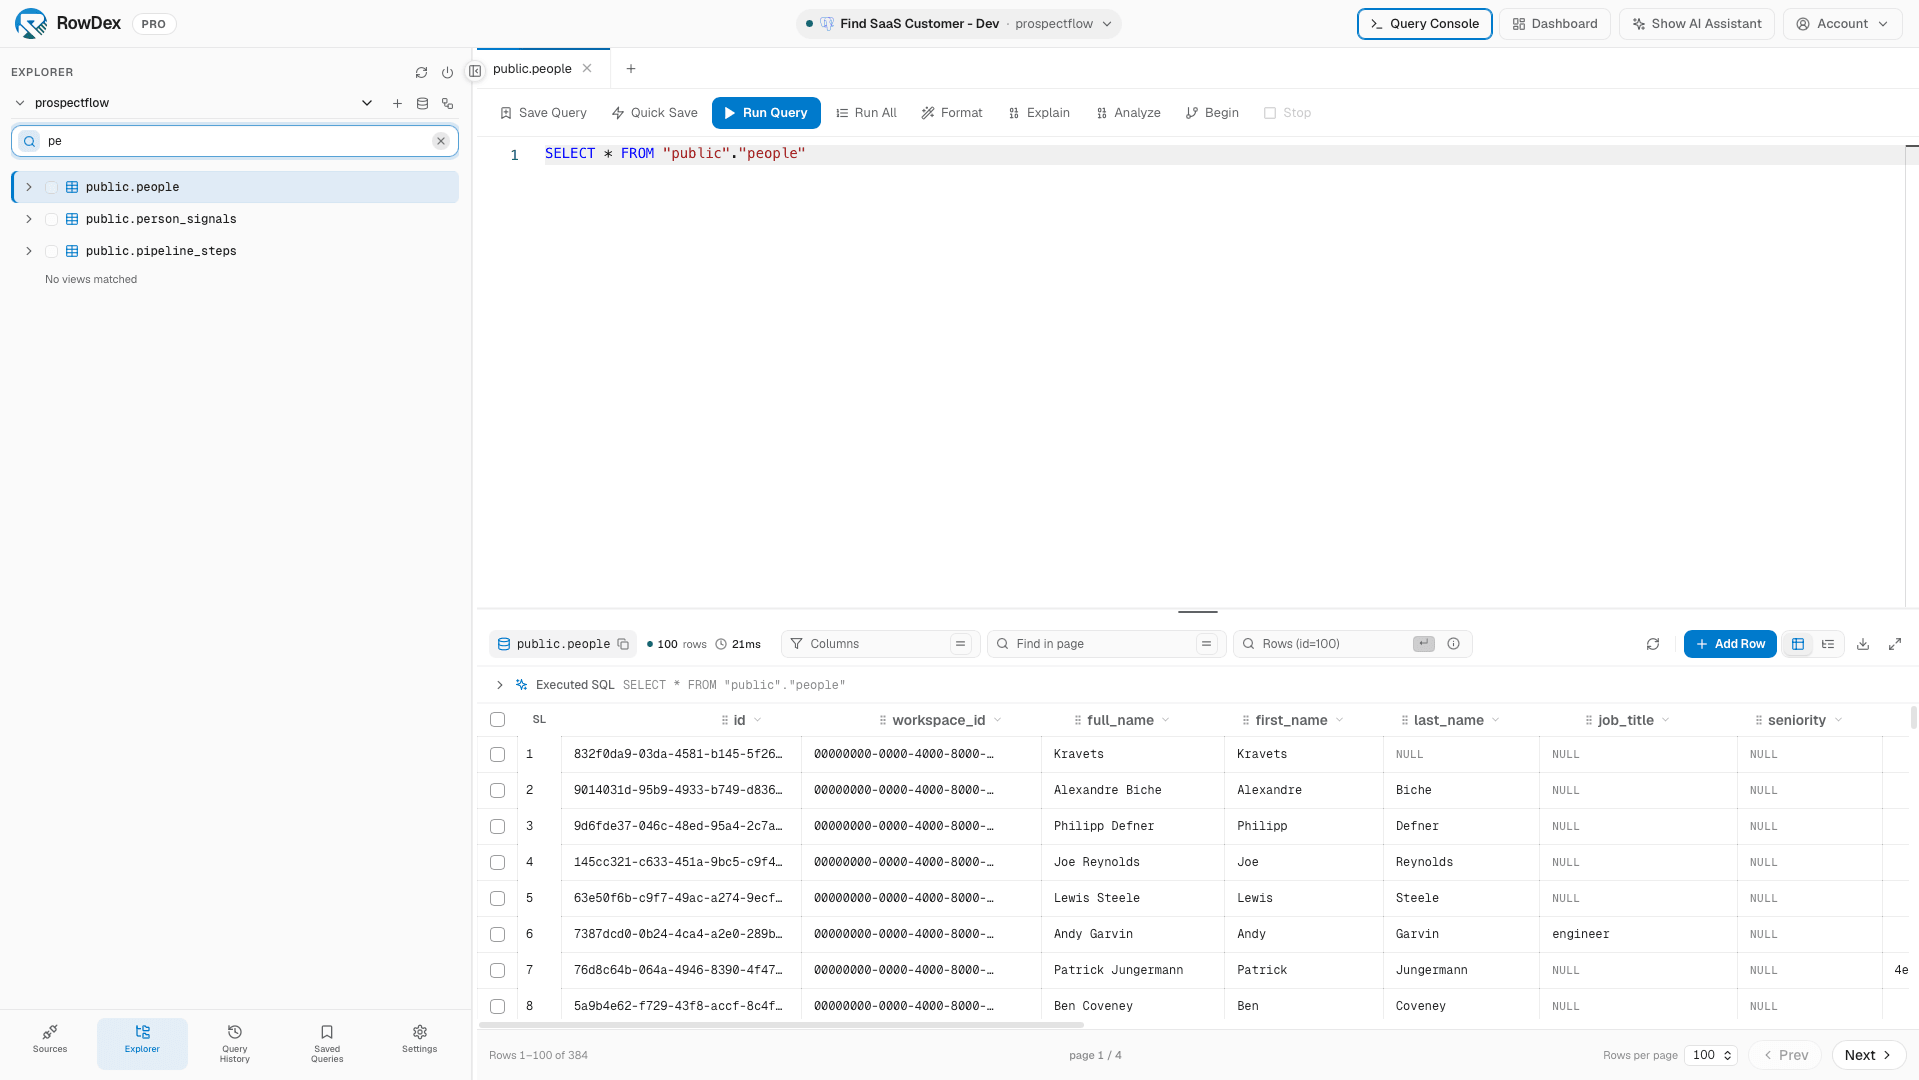Image resolution: width=1919 pixels, height=1080 pixels.
Task: Clear the explorer search field
Action: point(440,141)
